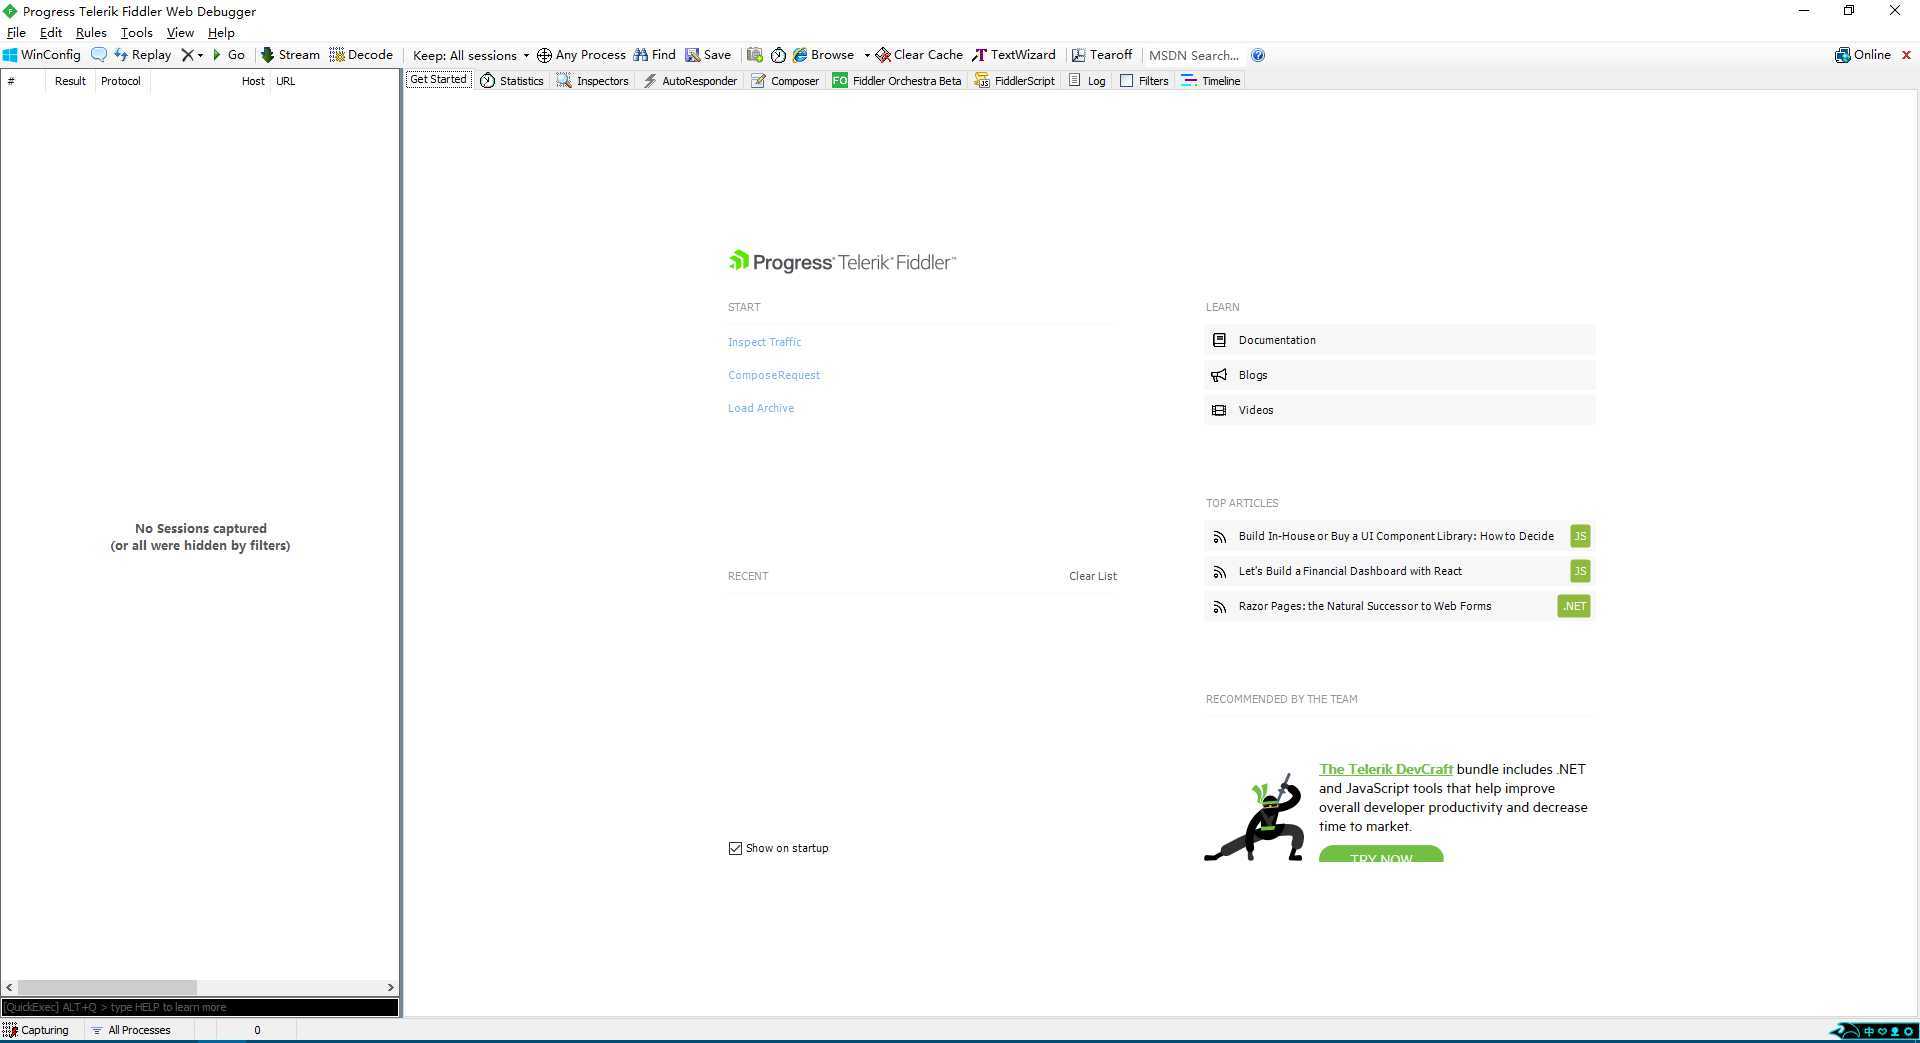Open the Edit menu
This screenshot has height=1043, width=1920.
(x=51, y=33)
